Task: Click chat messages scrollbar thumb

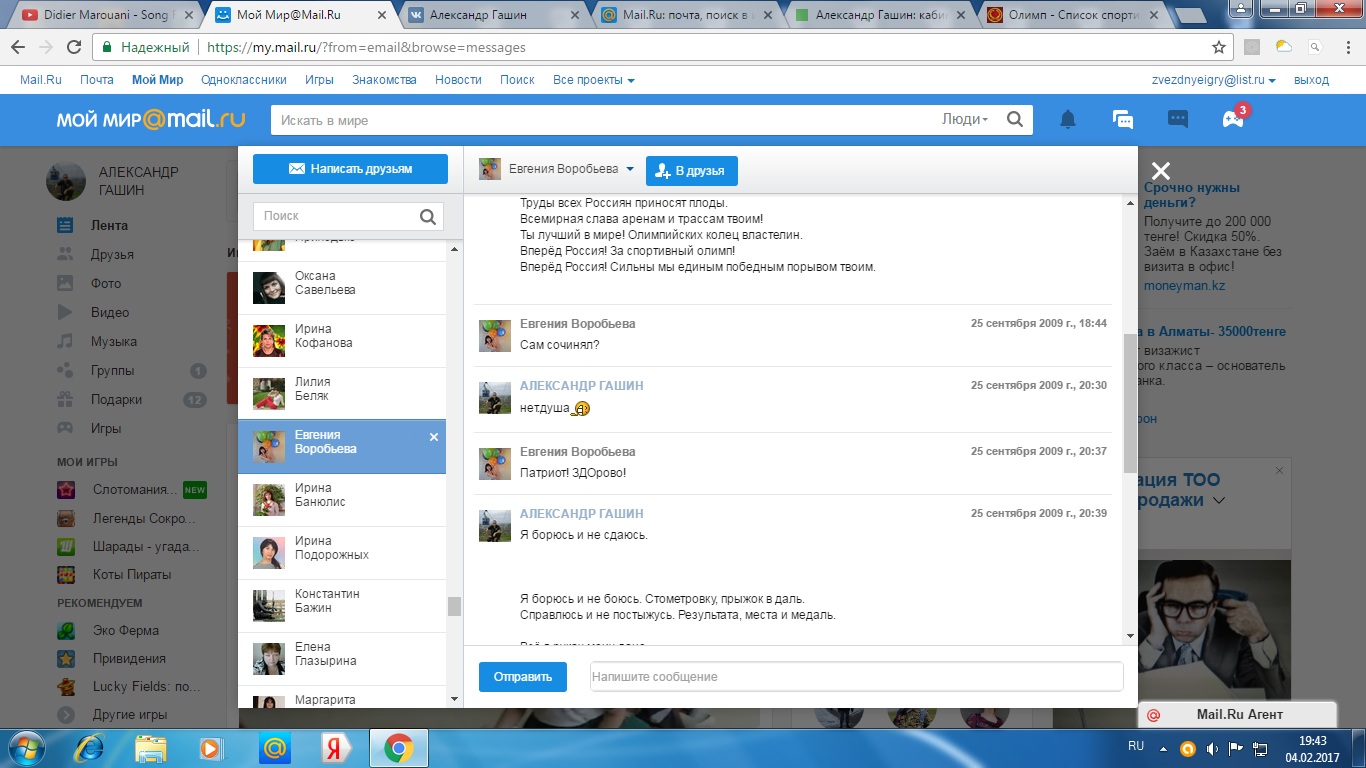Action: coord(1130,403)
